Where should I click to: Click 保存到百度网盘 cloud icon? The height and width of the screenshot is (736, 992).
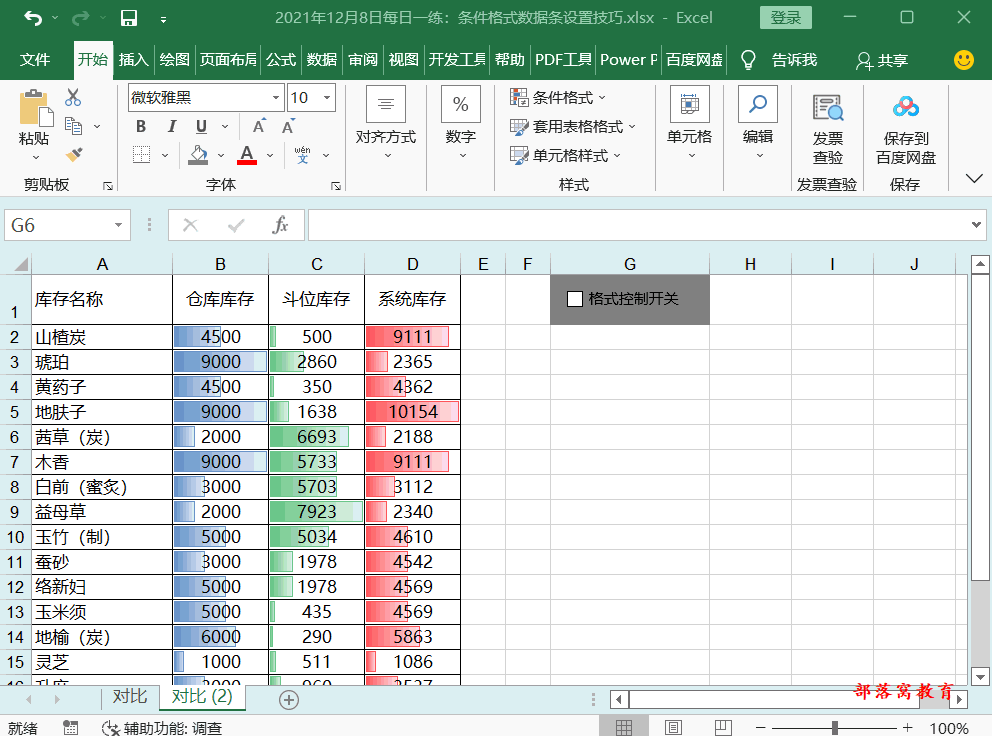[x=906, y=107]
